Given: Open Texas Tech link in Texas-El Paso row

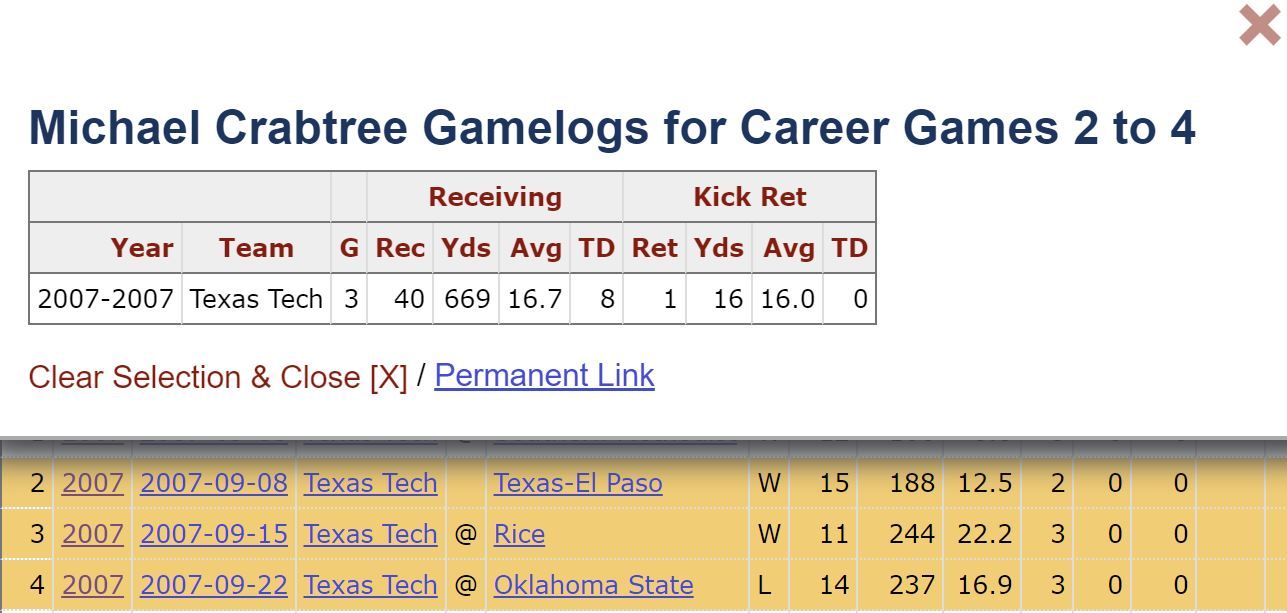Looking at the screenshot, I should click(371, 483).
